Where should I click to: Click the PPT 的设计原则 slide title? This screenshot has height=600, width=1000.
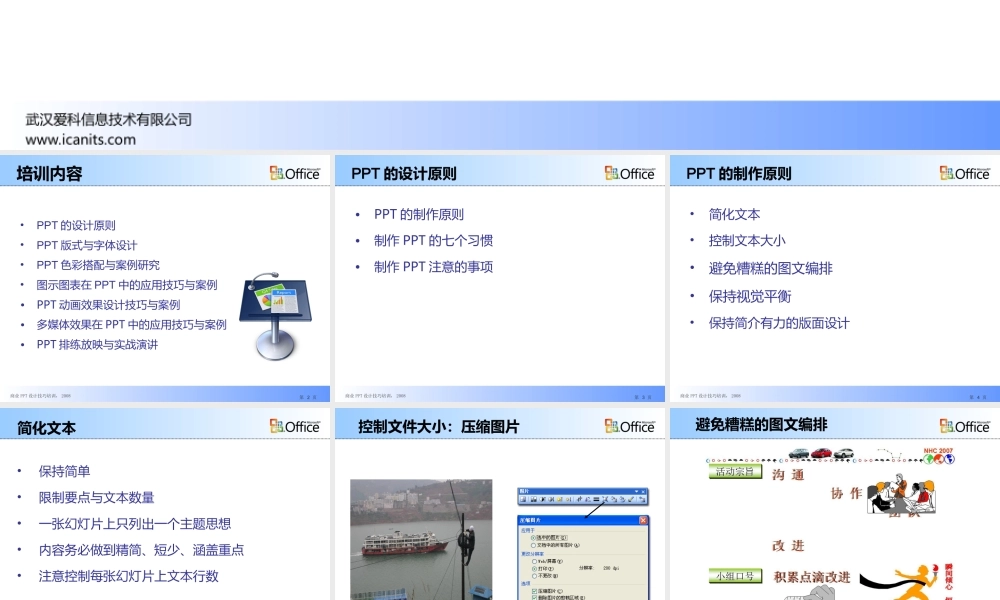coord(404,173)
